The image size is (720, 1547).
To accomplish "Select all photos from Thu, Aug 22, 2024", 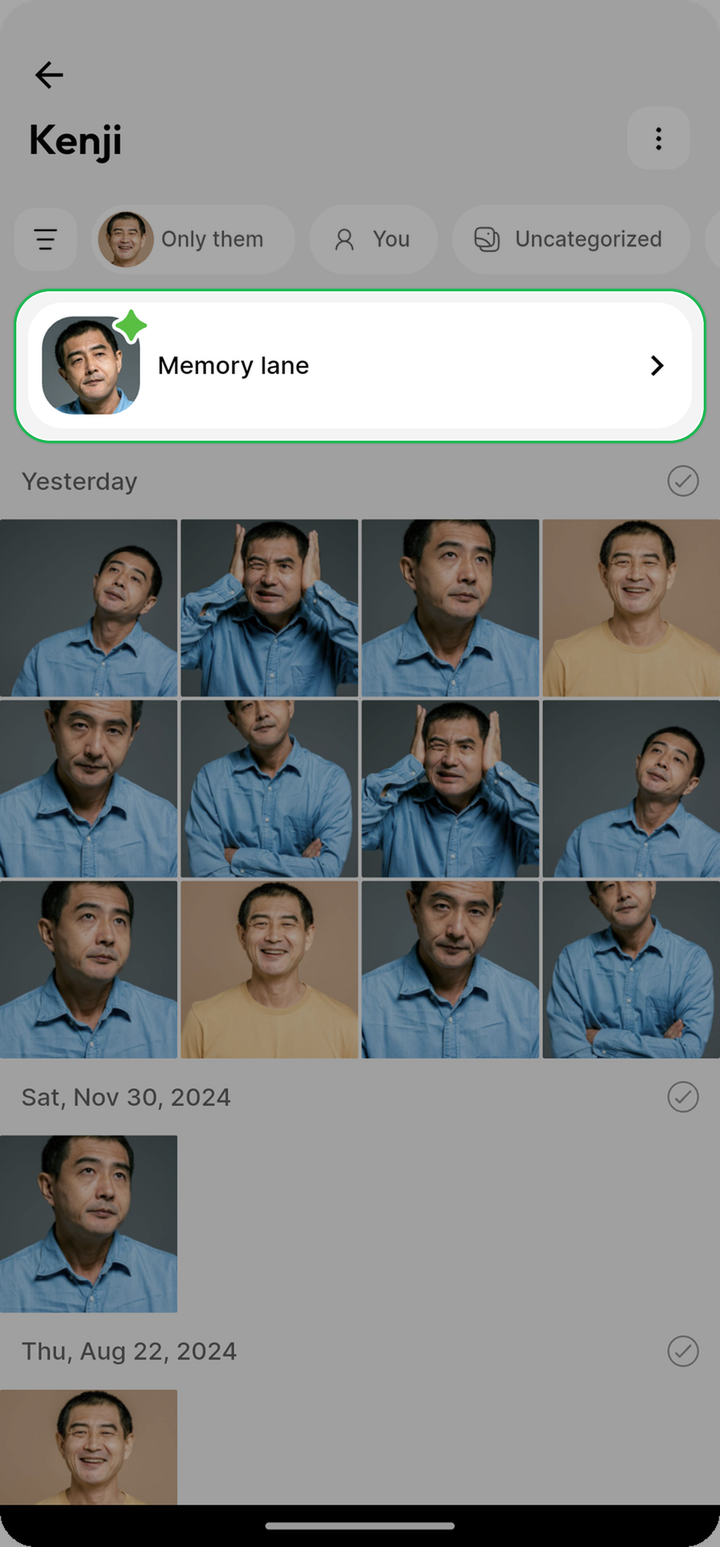I will tap(683, 1352).
